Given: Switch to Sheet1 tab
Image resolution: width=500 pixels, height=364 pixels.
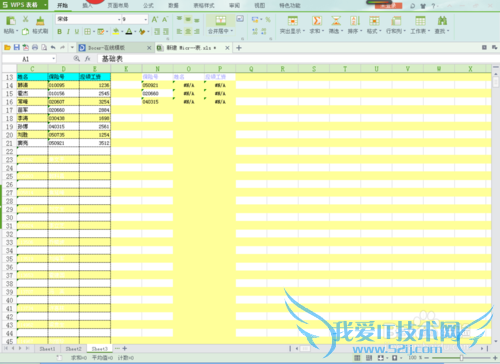Looking at the screenshot, I should (47, 349).
